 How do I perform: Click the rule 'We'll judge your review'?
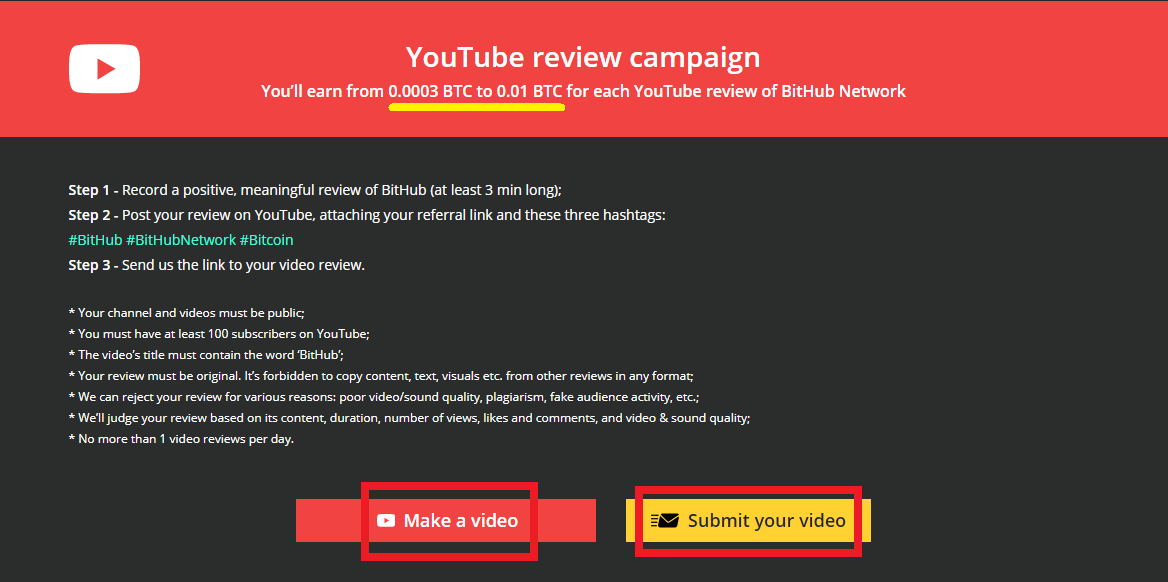point(409,418)
